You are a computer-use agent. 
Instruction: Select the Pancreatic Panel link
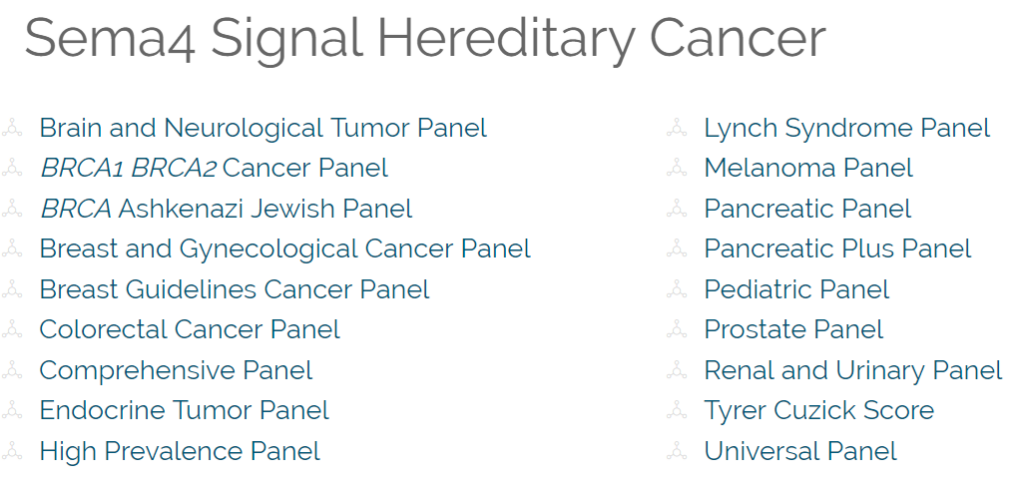[807, 209]
